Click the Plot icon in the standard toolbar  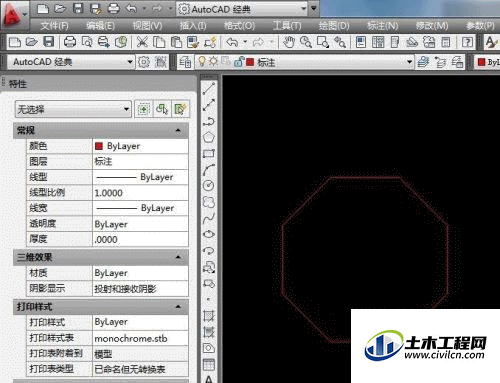point(70,42)
